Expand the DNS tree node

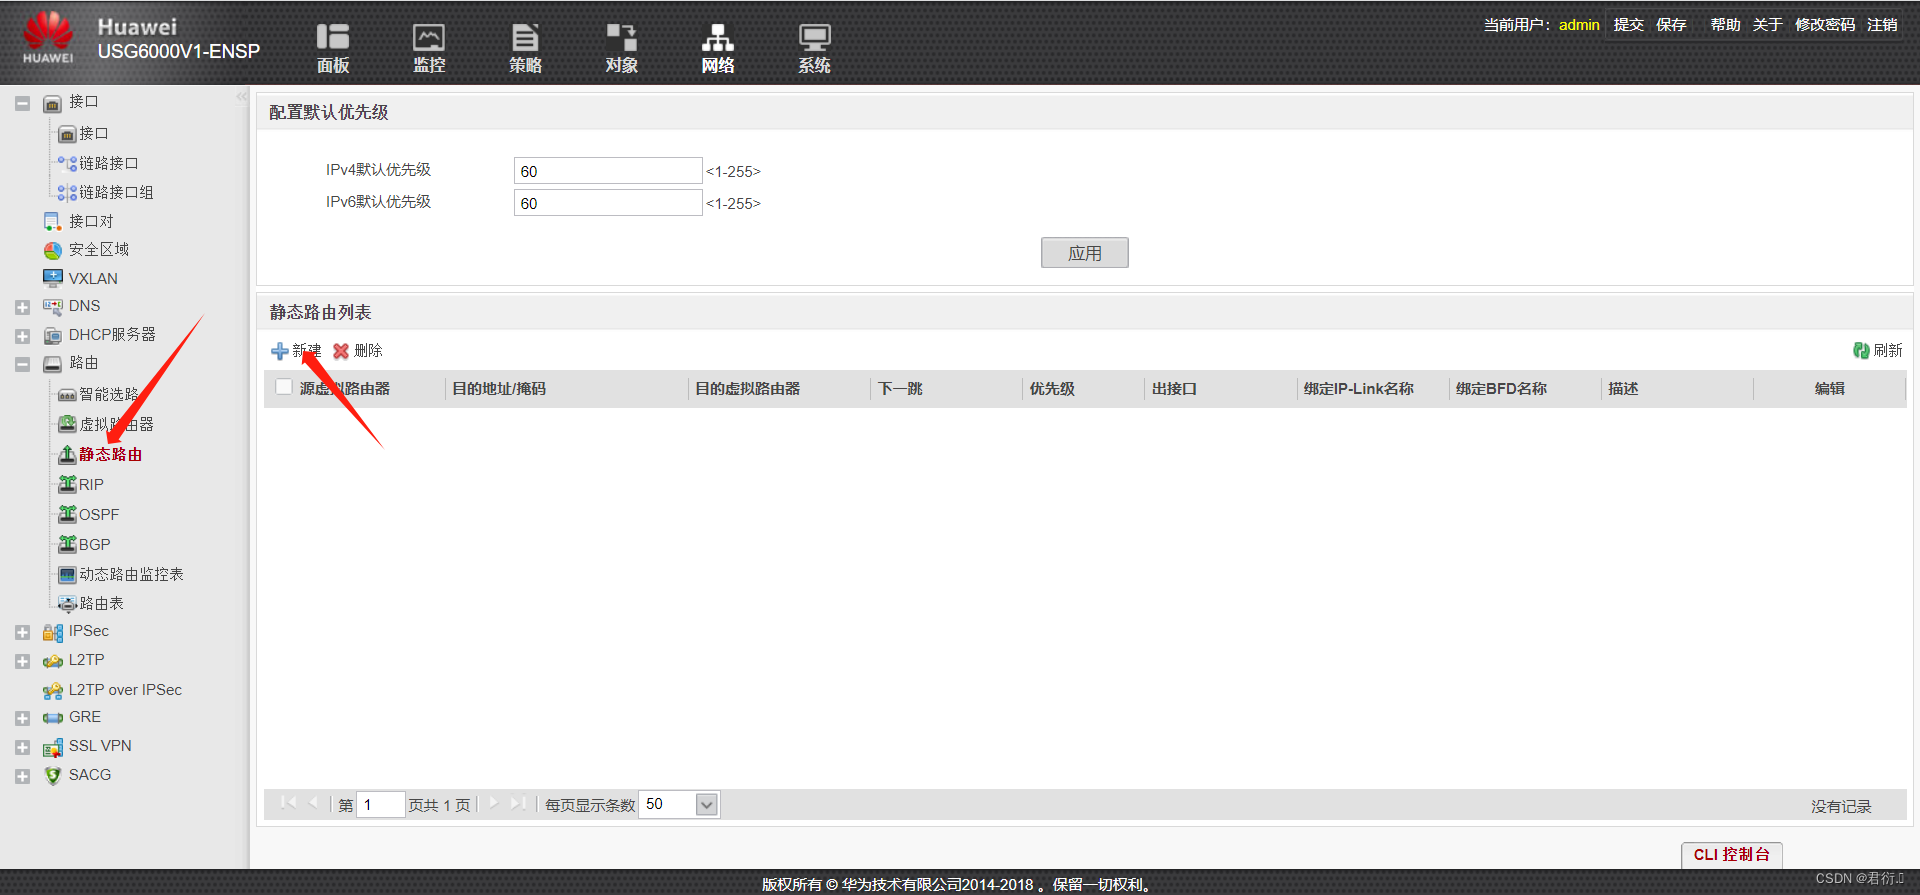tap(22, 307)
